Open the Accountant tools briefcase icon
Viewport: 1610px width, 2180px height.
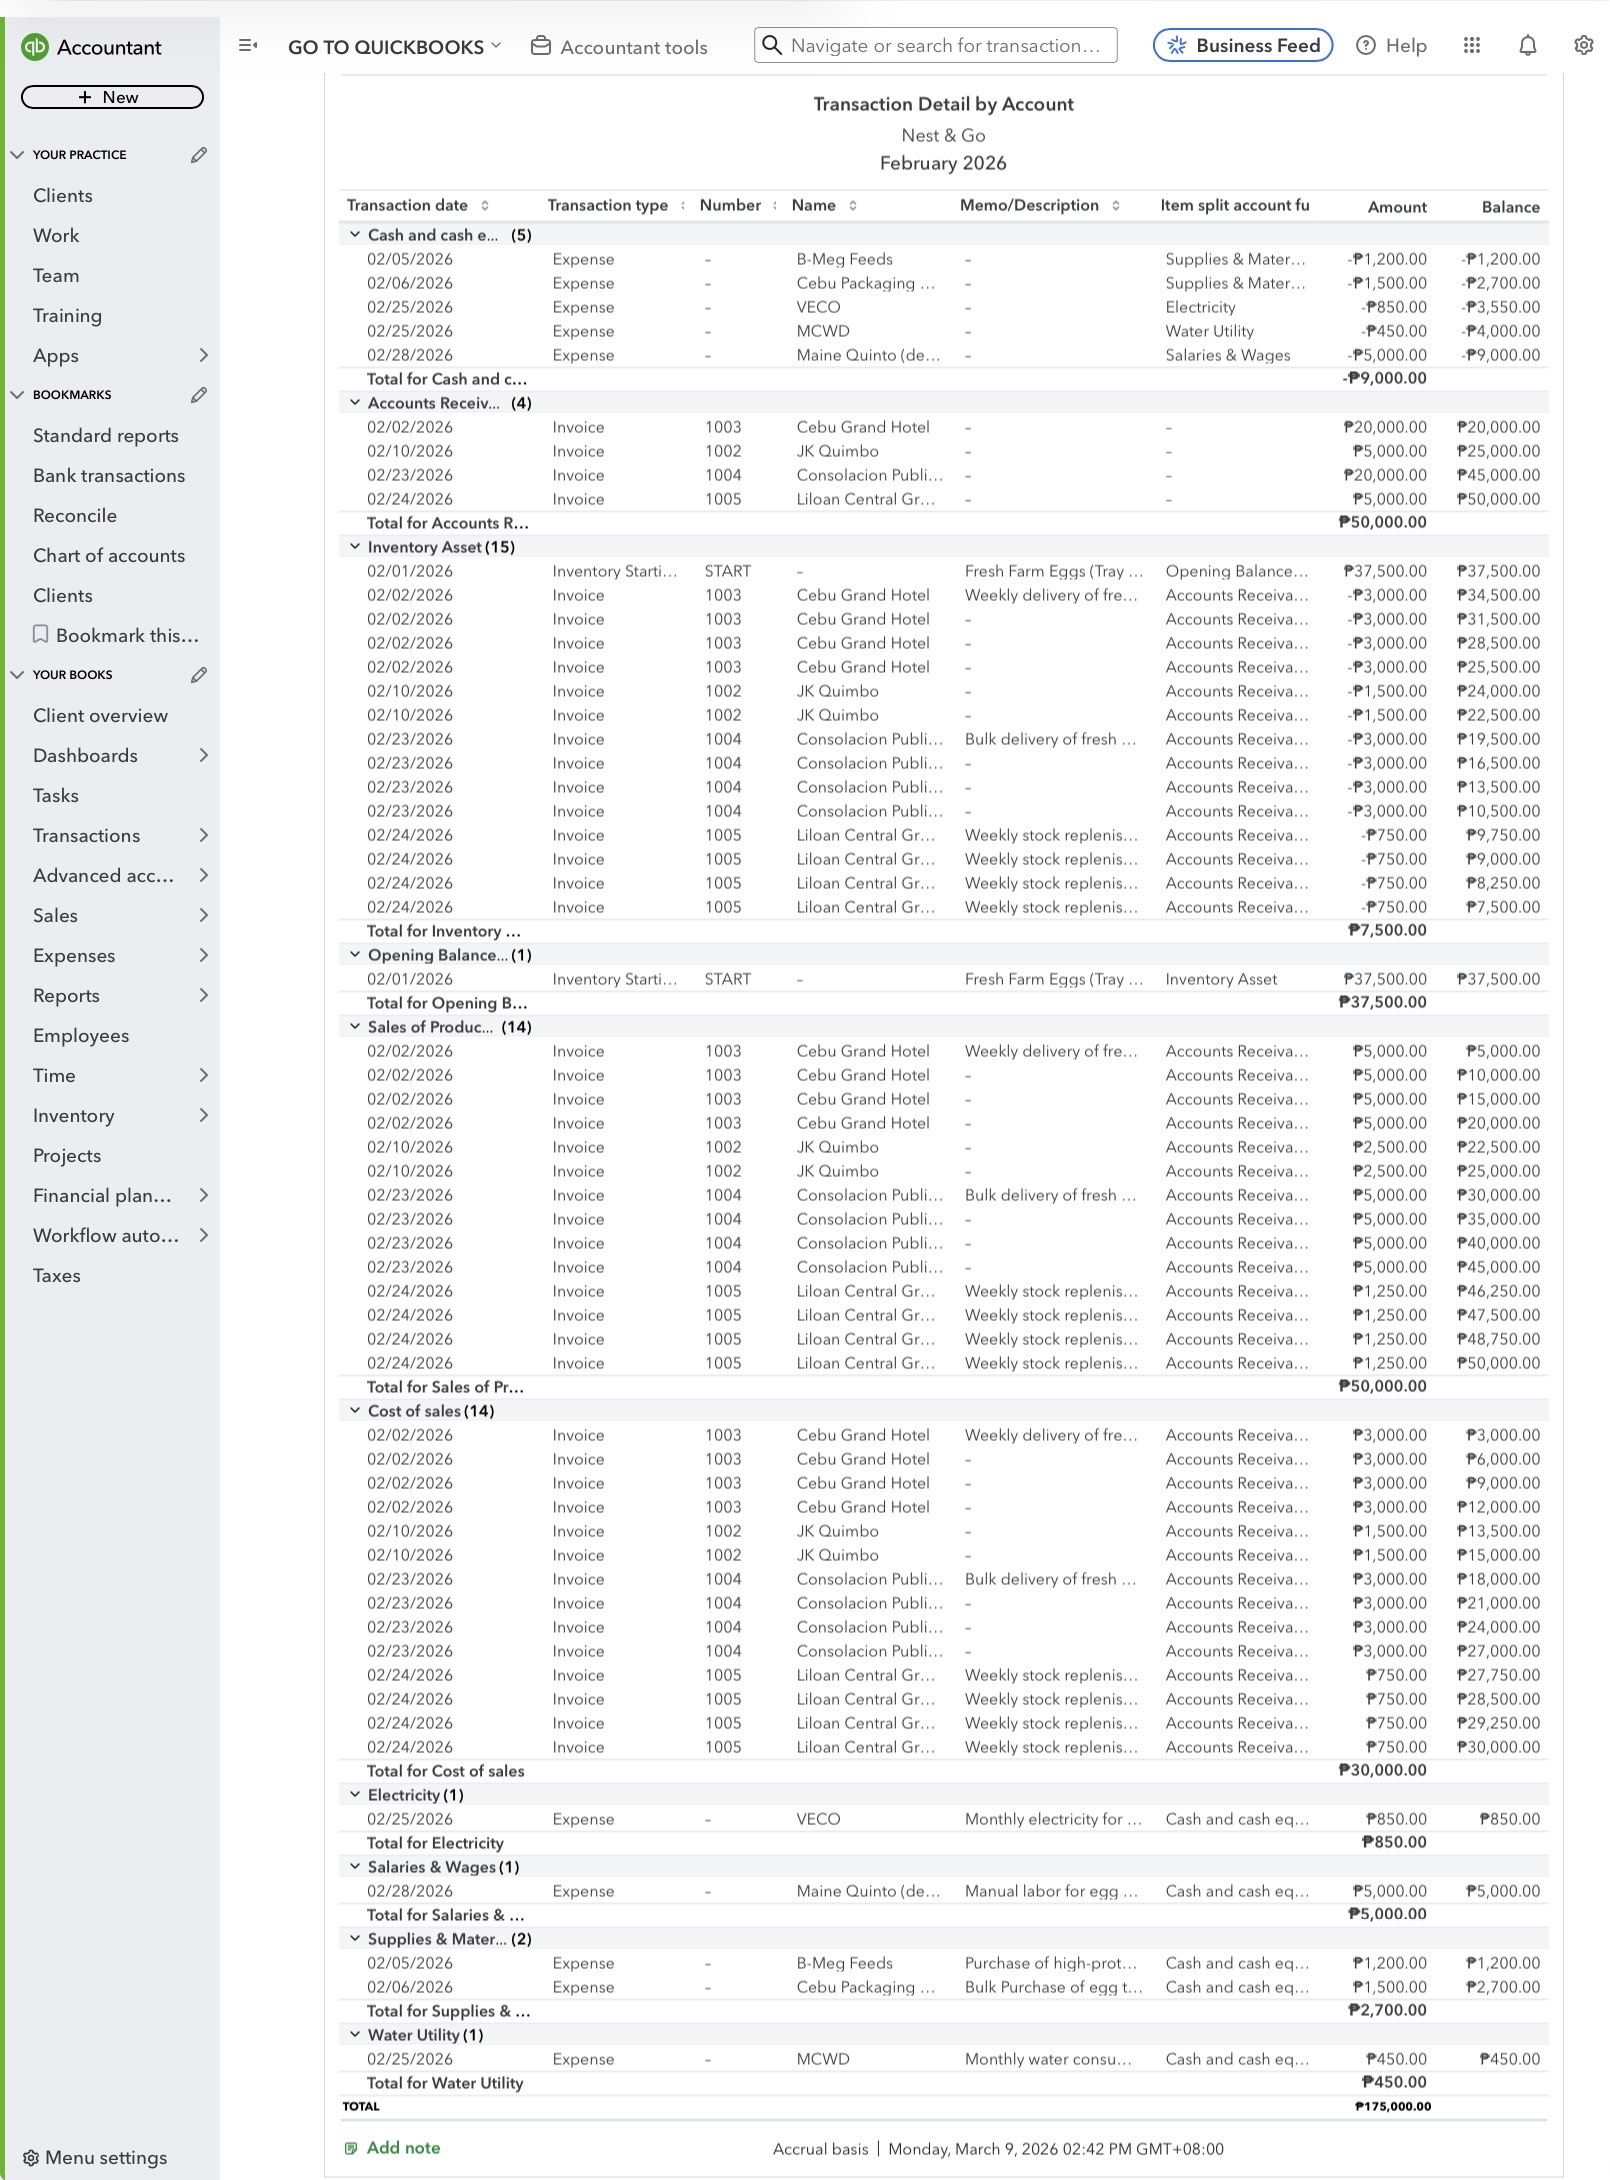pos(540,46)
